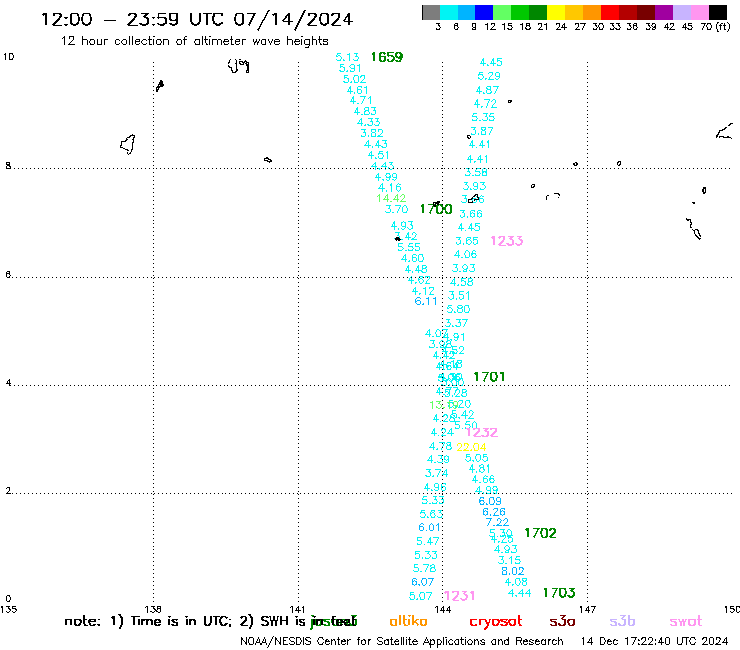The height and width of the screenshot is (650, 740).
Task: Select the wave height value 5.29
Action: pyautogui.click(x=489, y=76)
